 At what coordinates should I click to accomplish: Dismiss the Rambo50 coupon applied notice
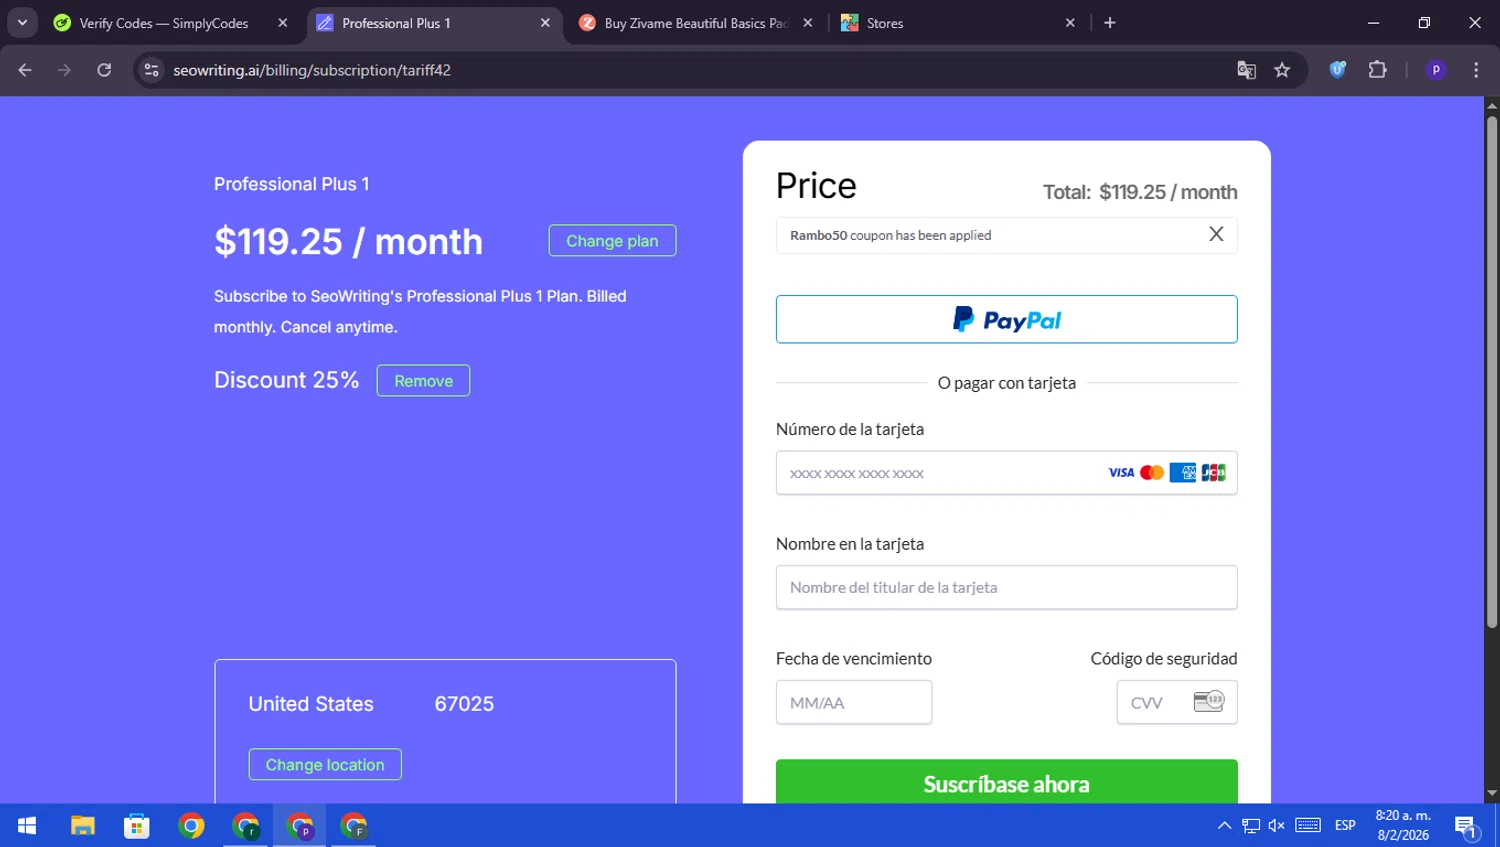point(1216,234)
